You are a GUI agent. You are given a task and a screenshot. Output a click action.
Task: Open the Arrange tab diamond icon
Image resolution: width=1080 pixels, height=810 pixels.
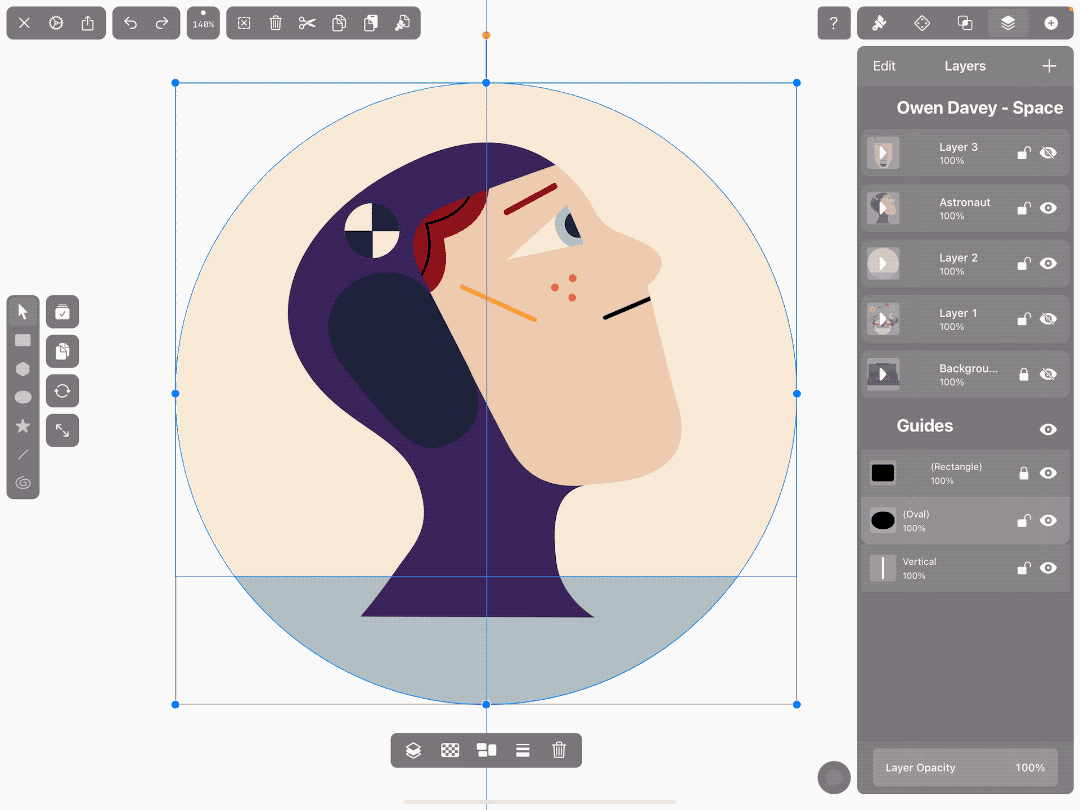[922, 23]
